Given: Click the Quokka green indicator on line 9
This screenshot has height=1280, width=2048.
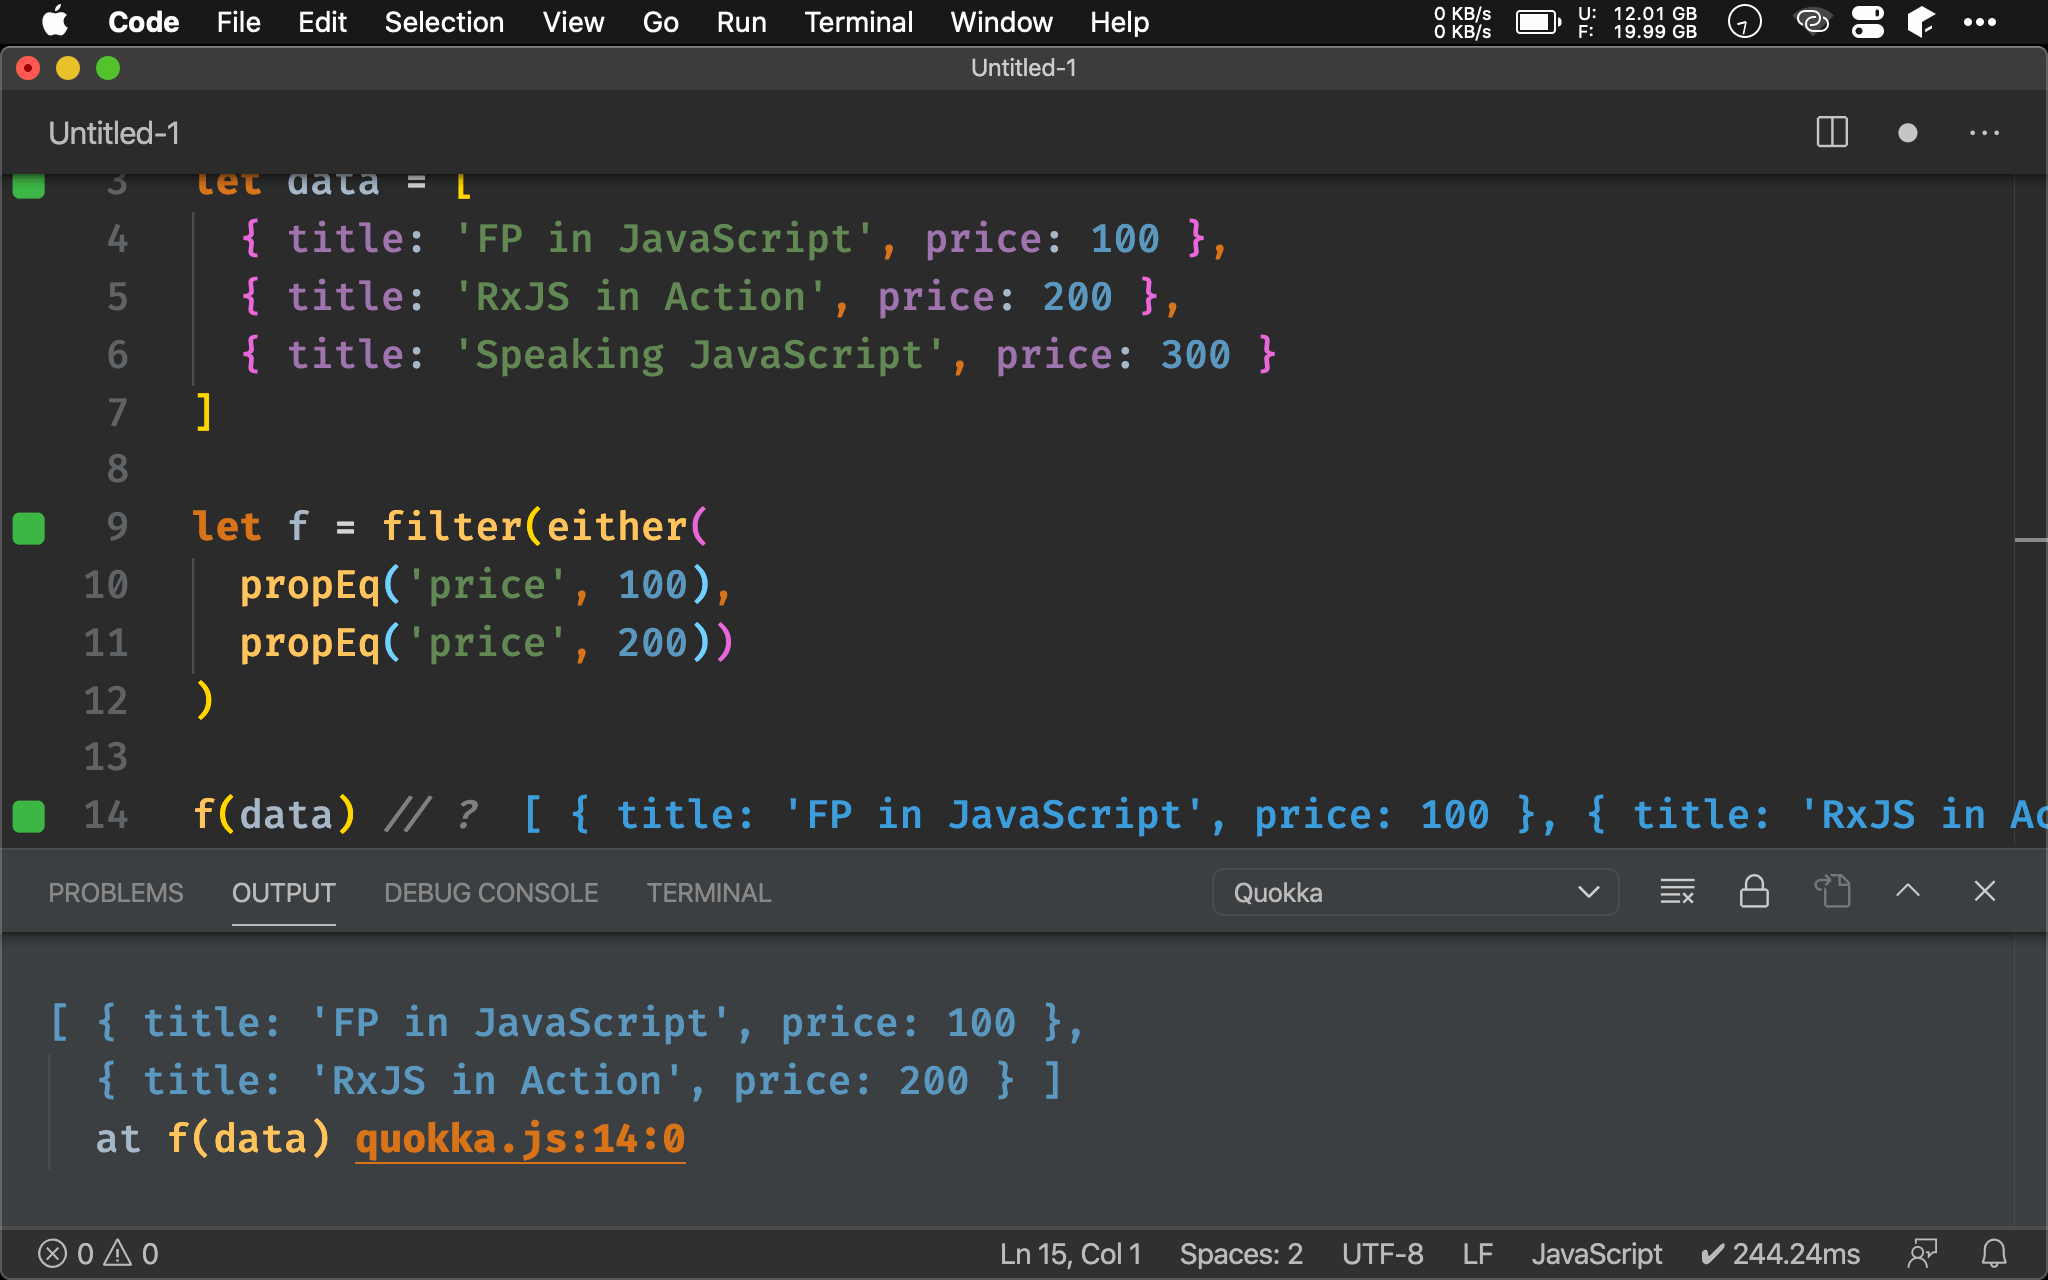Looking at the screenshot, I should coord(29,528).
